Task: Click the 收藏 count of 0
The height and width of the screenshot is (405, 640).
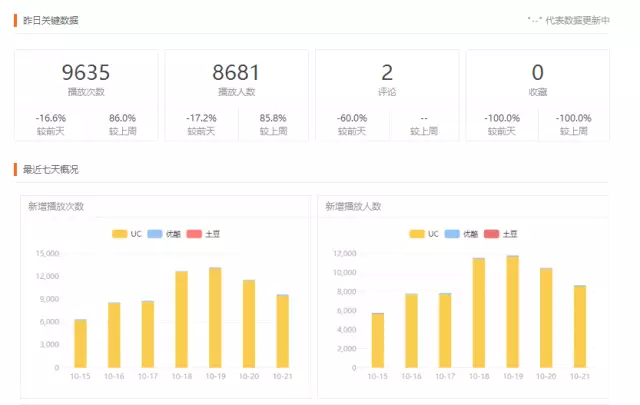Action: pyautogui.click(x=538, y=73)
